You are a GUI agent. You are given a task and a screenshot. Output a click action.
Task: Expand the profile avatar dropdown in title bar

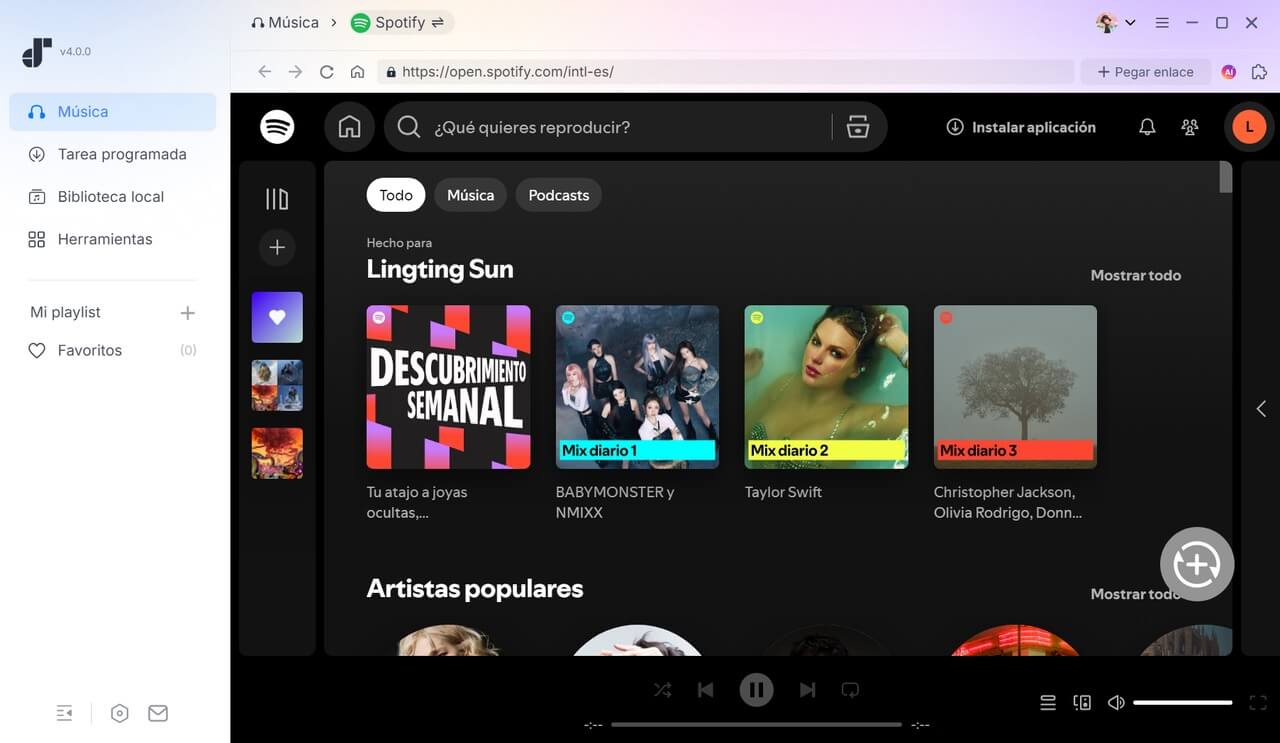click(1116, 22)
